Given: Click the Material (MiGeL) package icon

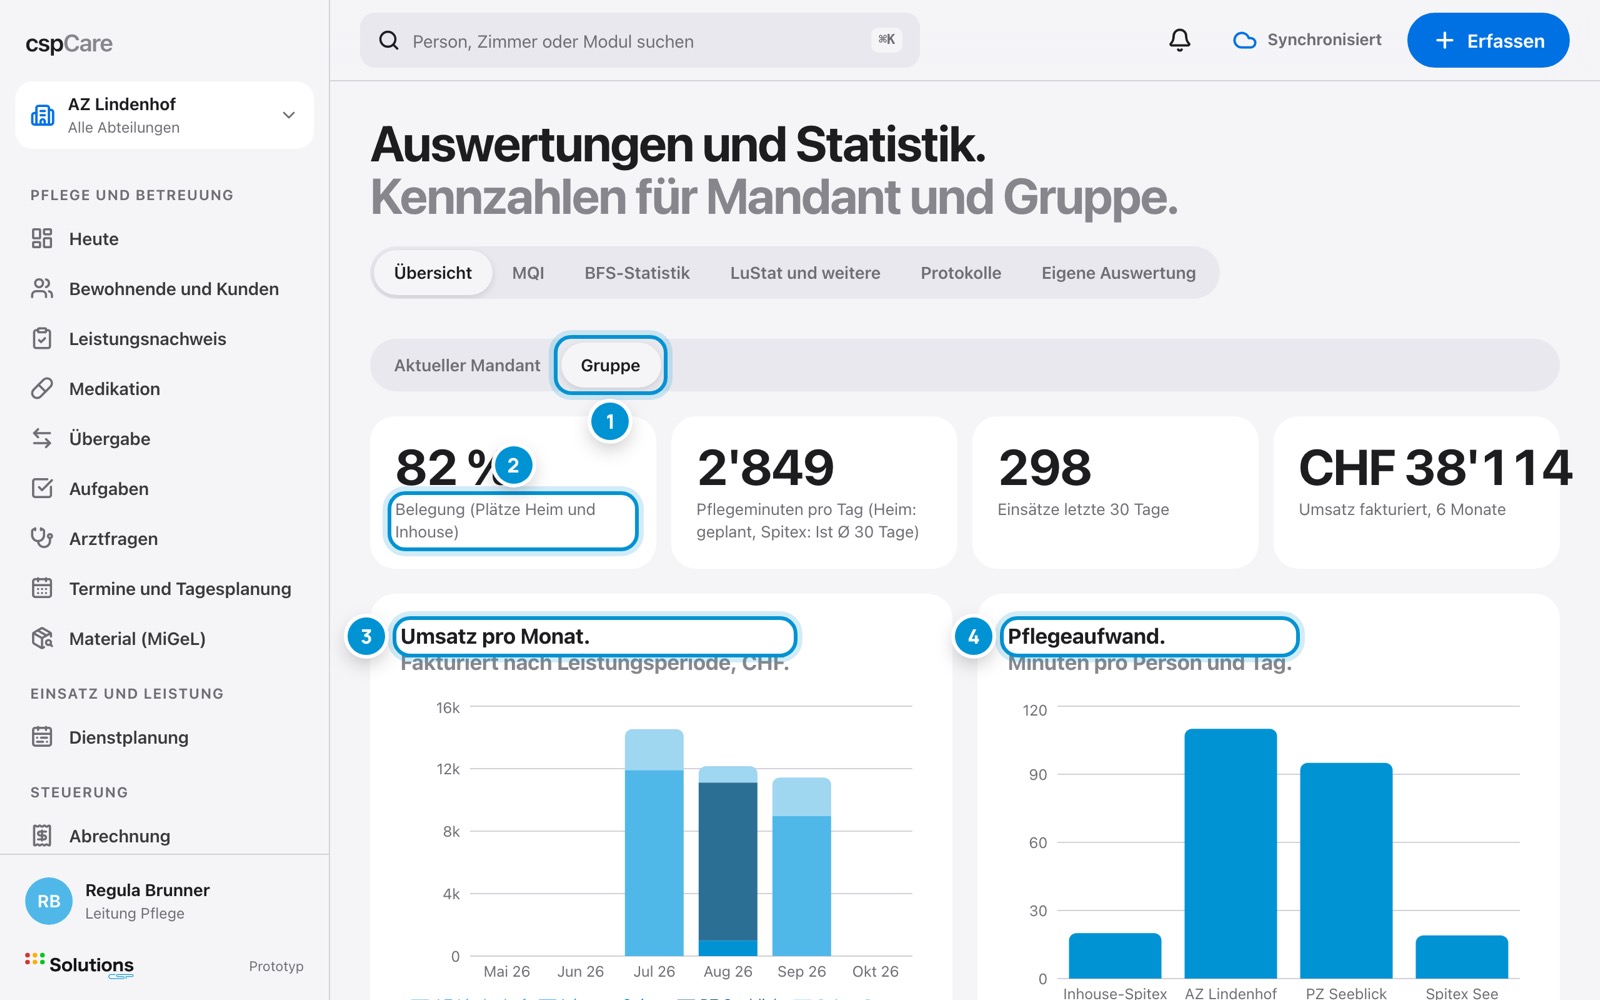Looking at the screenshot, I should (42, 638).
